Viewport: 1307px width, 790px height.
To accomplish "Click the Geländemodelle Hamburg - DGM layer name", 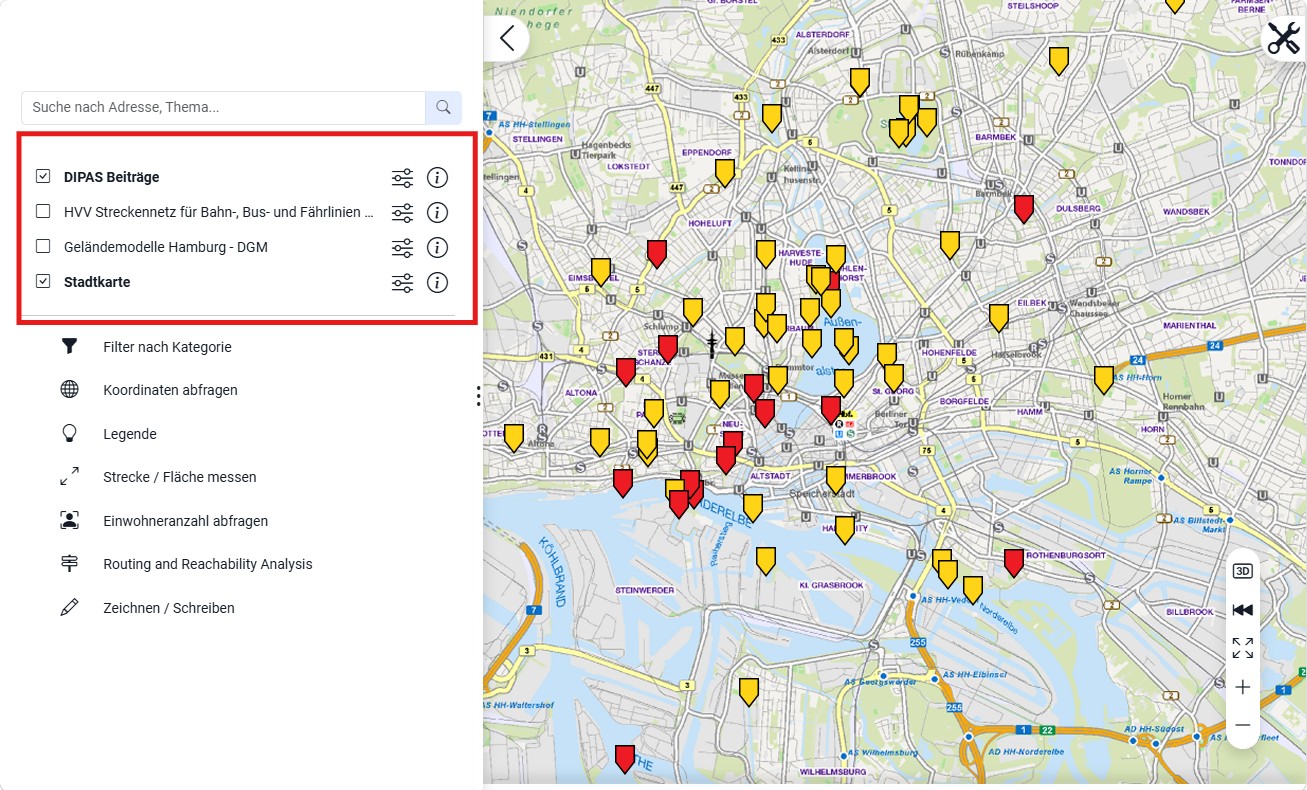I will (x=166, y=247).
